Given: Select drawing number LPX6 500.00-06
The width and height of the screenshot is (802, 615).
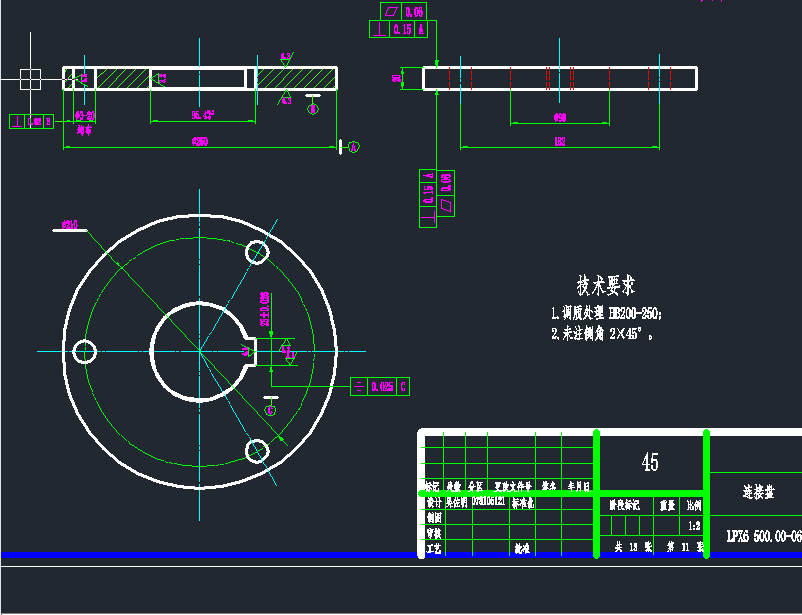Looking at the screenshot, I should pyautogui.click(x=764, y=536).
